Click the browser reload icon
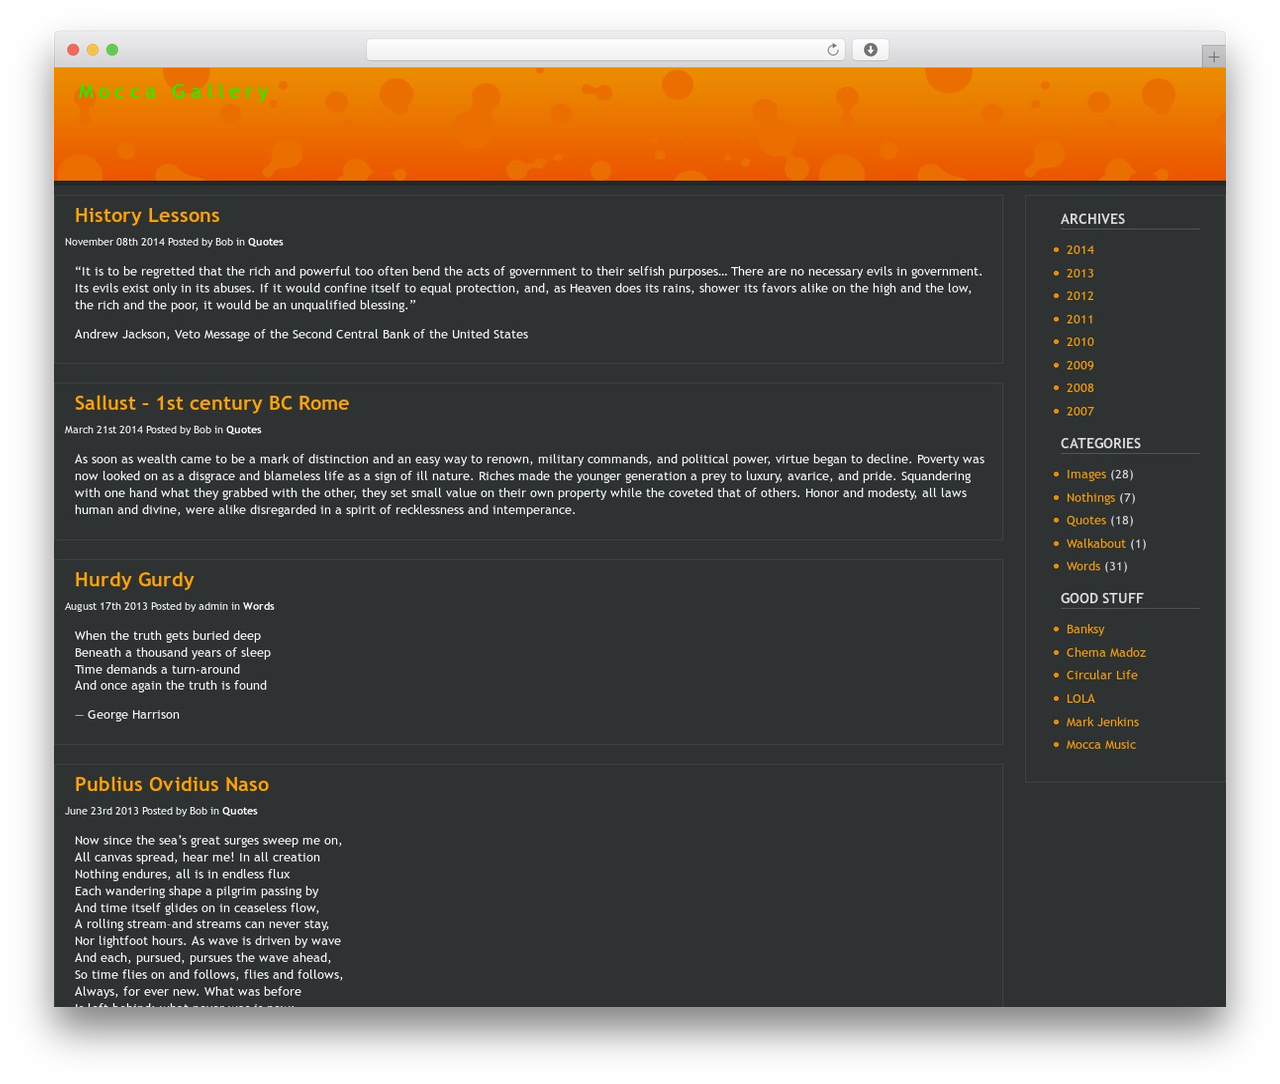Image resolution: width=1280 pixels, height=1084 pixels. point(832,50)
